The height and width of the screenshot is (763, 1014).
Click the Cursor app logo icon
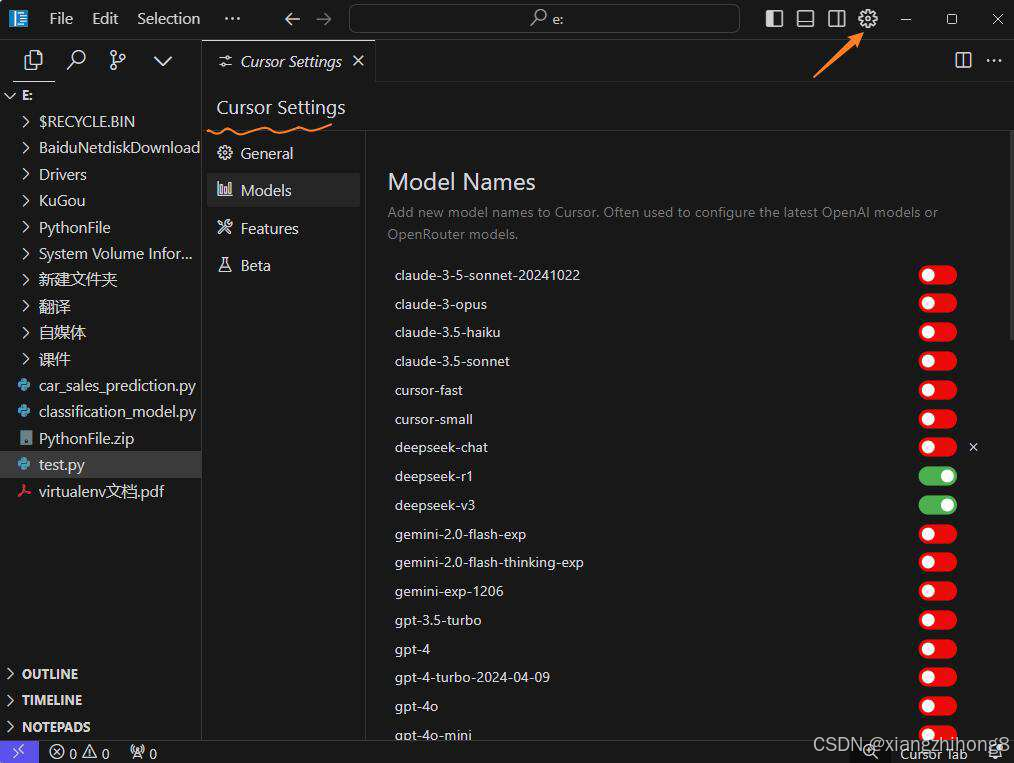coord(19,19)
